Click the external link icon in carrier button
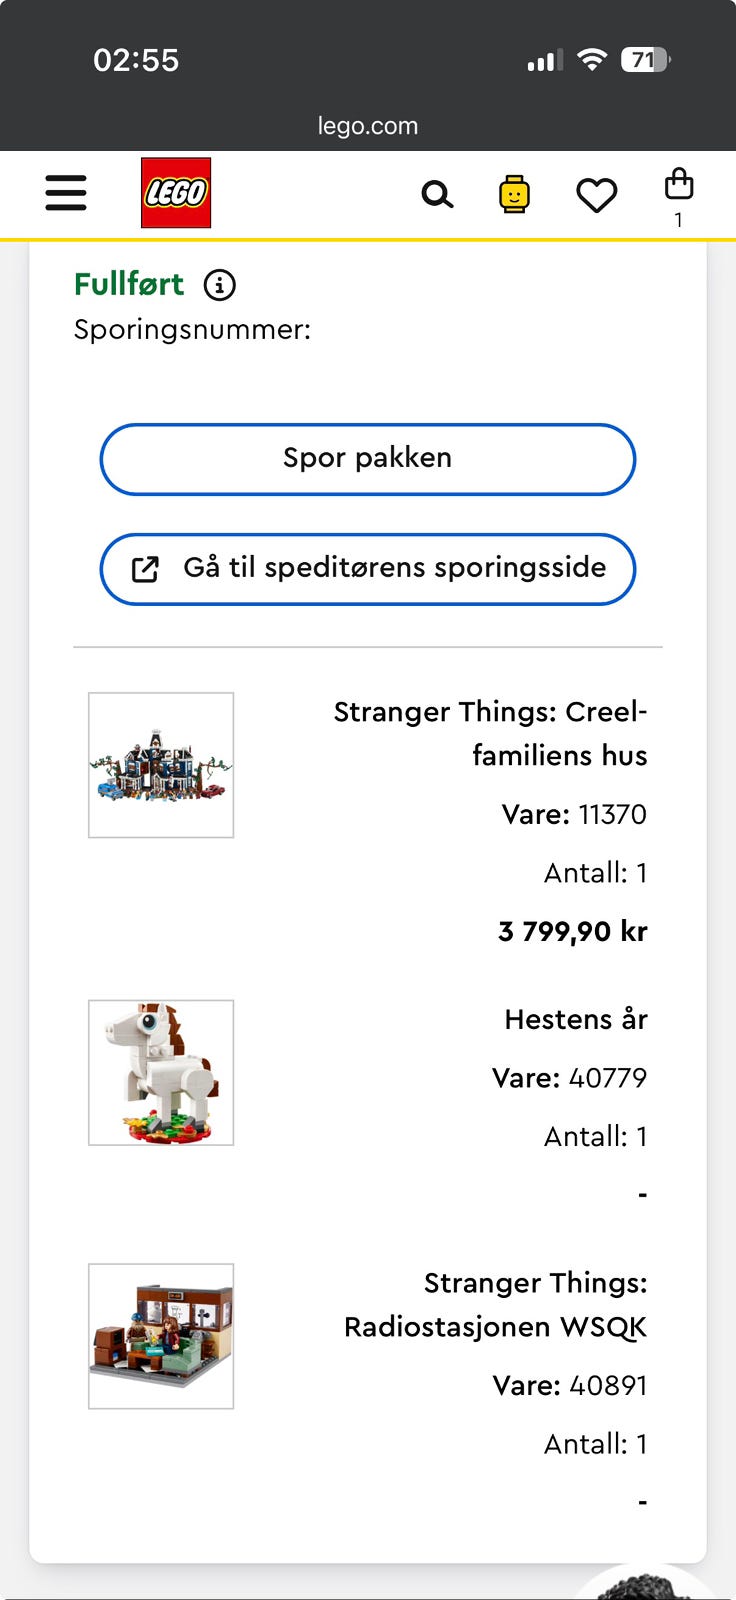This screenshot has width=736, height=1600. (146, 569)
